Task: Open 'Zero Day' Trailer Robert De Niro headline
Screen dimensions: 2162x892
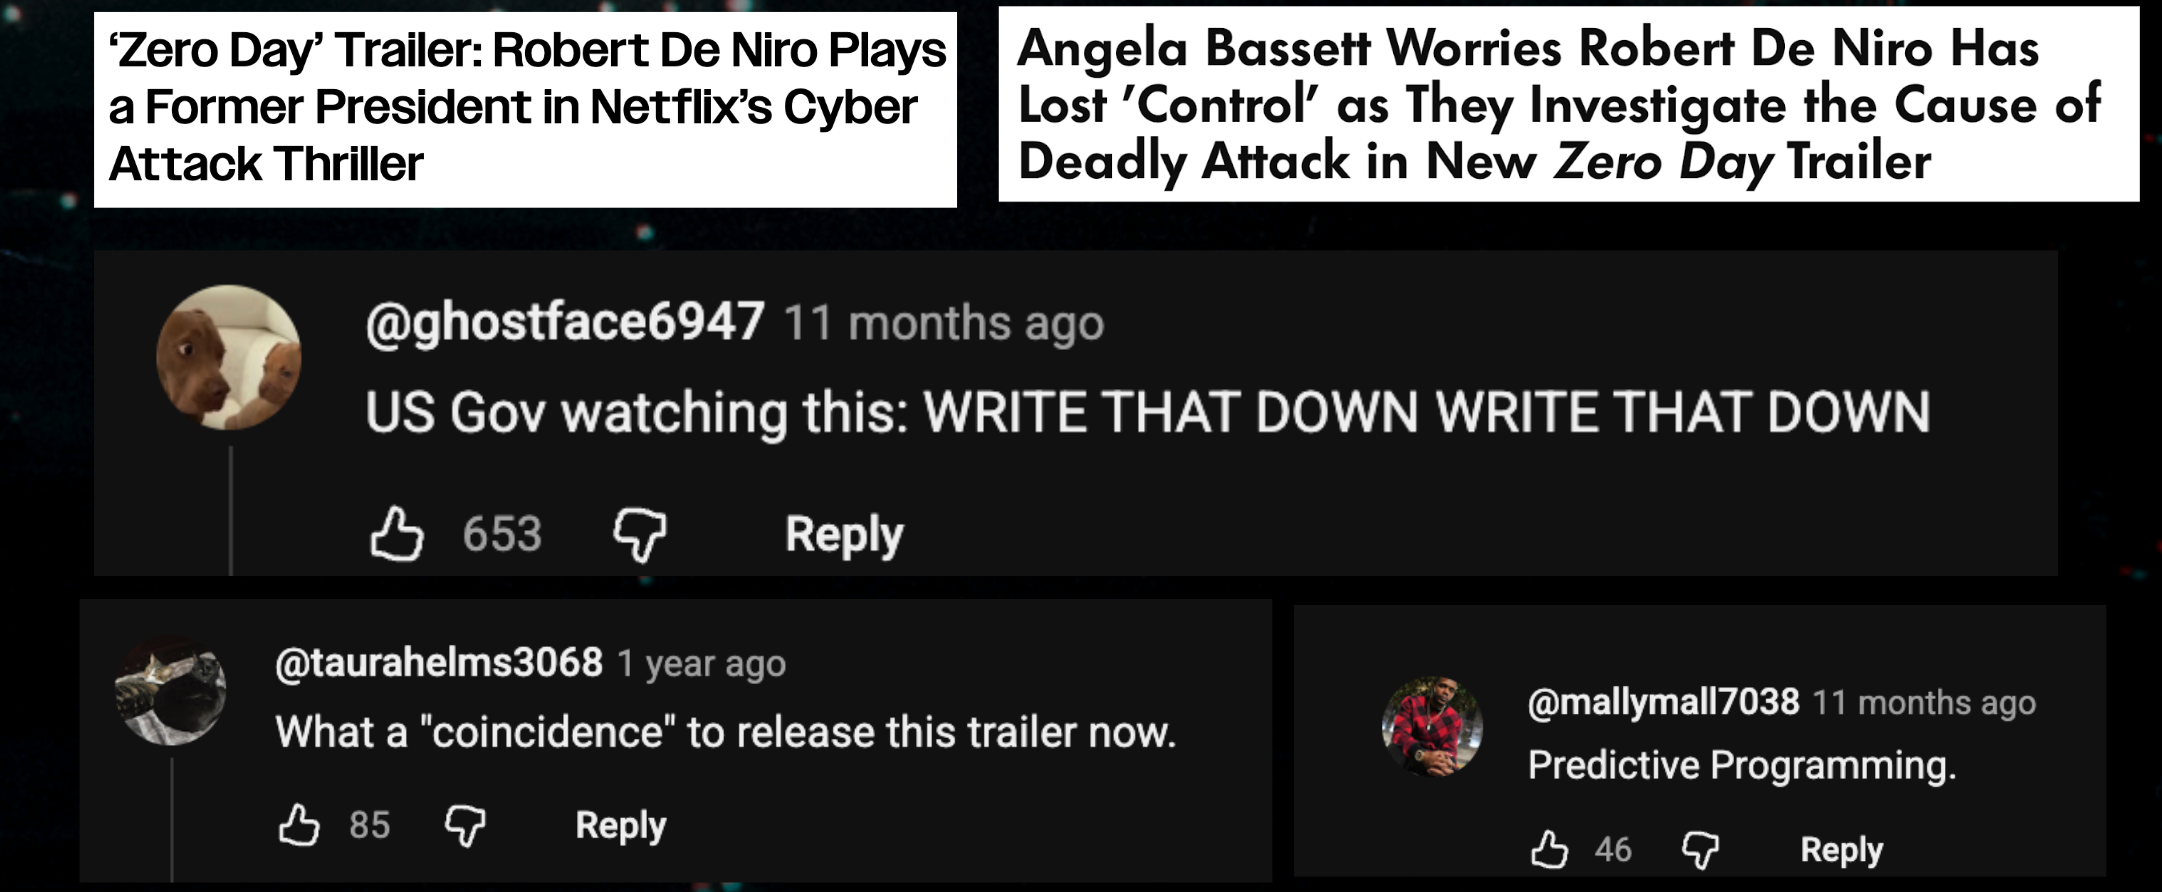Action: (526, 107)
